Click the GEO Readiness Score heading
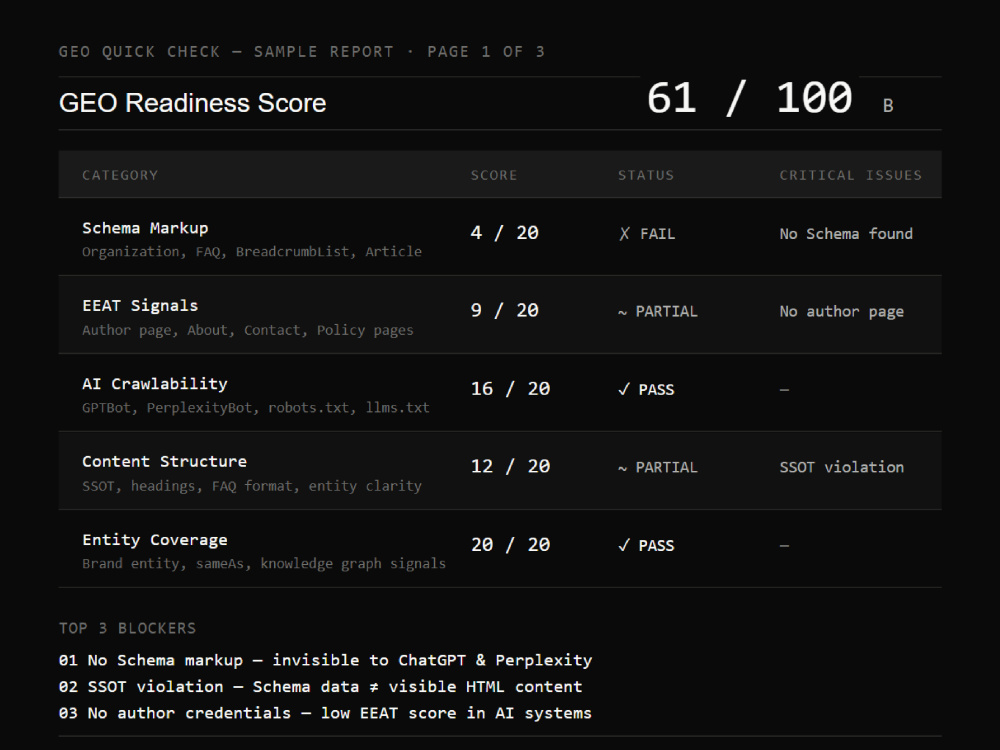 tap(192, 103)
